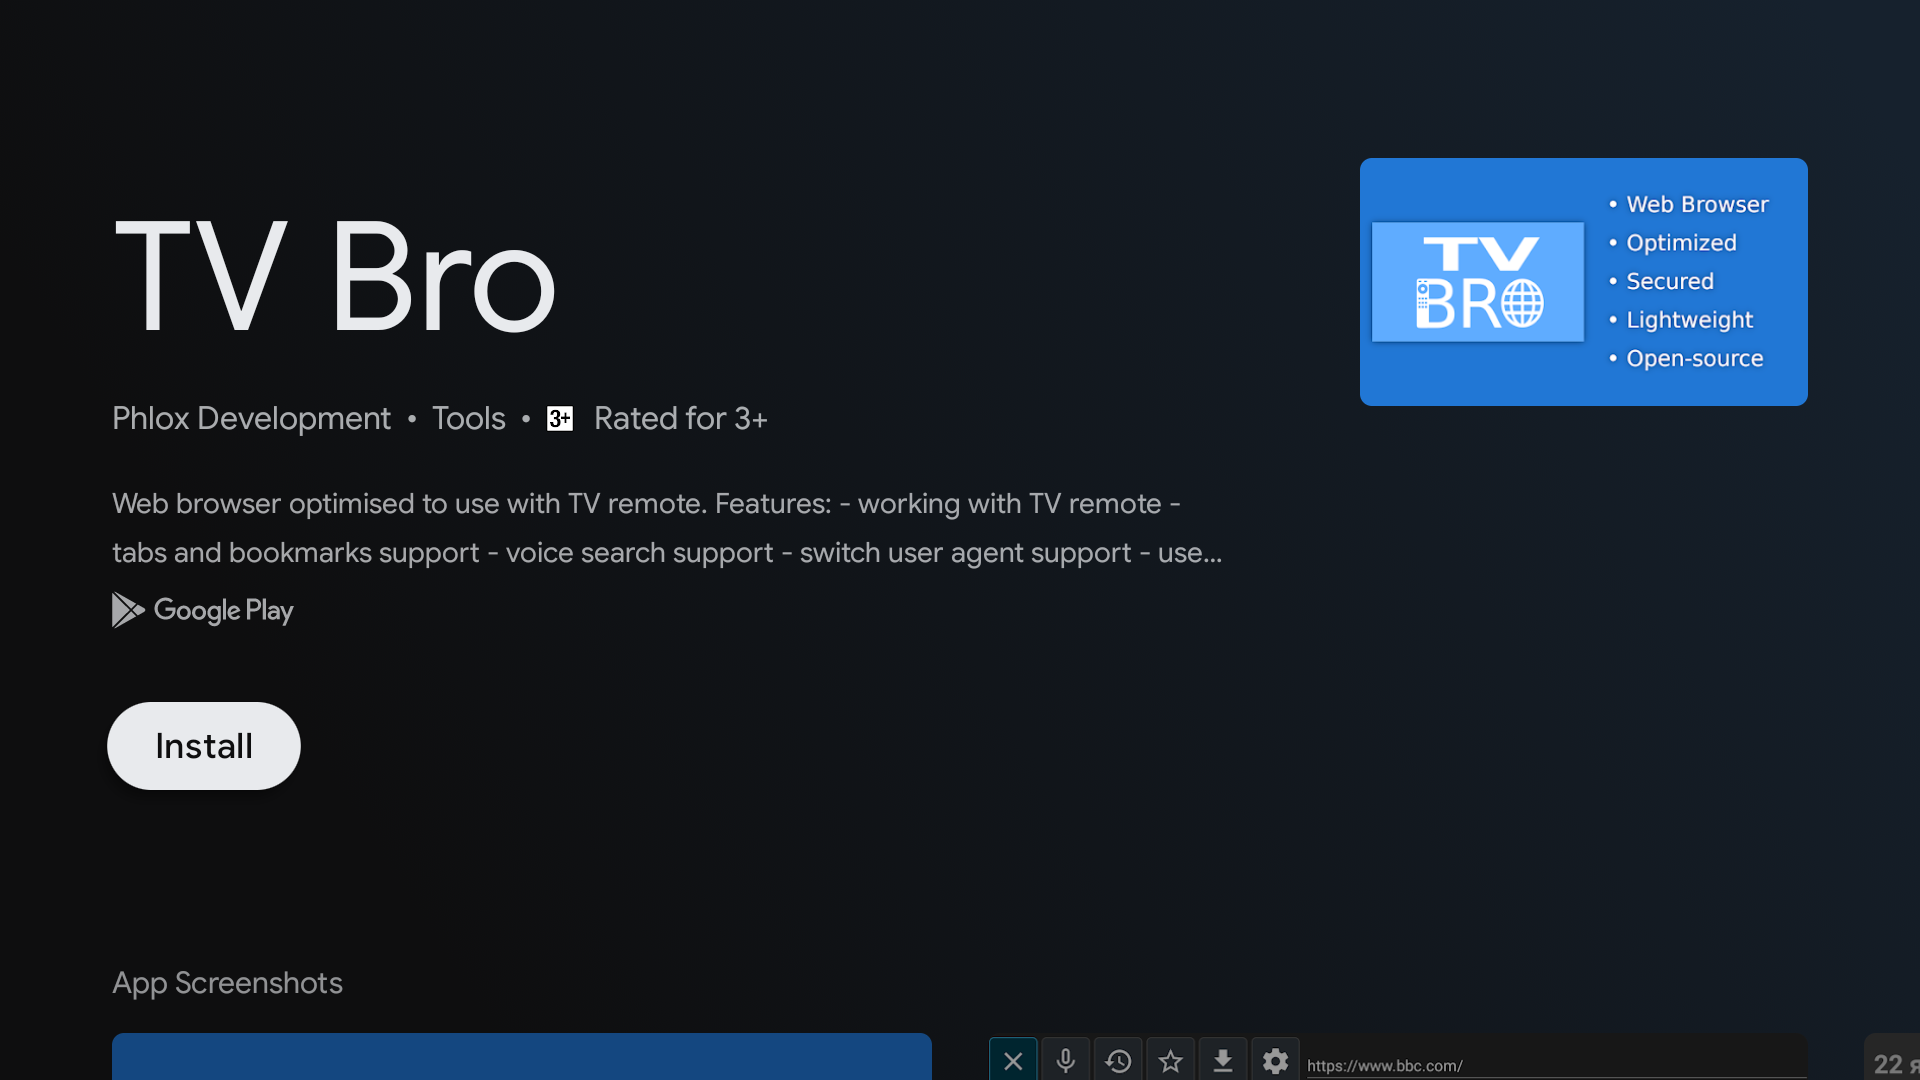
Task: Click the 'Rated for 3+' text
Action: click(x=680, y=418)
